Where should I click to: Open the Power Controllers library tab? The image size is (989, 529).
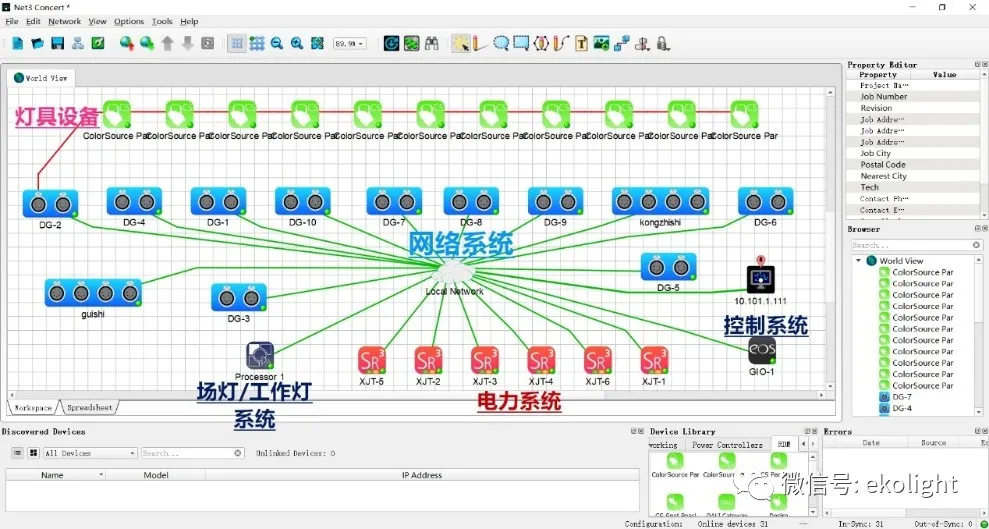[x=727, y=445]
